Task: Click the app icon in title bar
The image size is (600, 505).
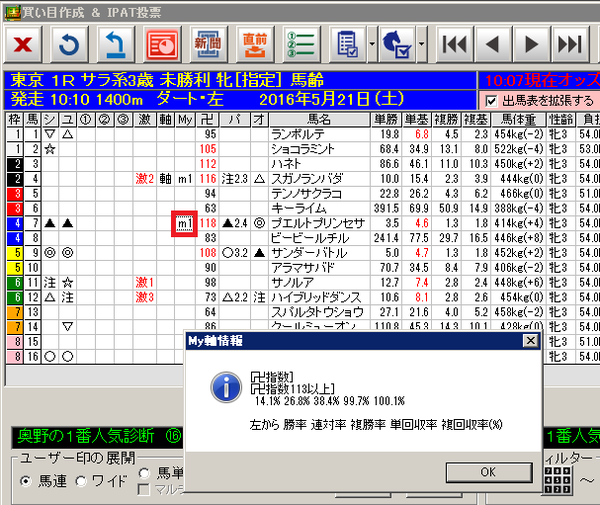Action: 12,12
